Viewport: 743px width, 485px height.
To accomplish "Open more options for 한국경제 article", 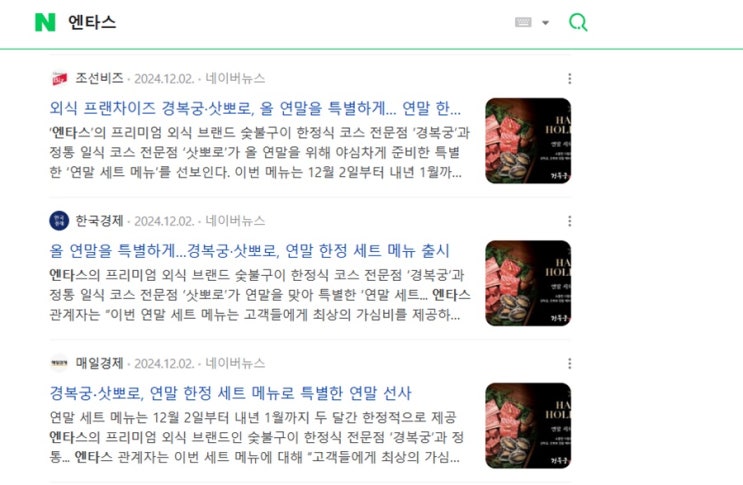I will (570, 221).
